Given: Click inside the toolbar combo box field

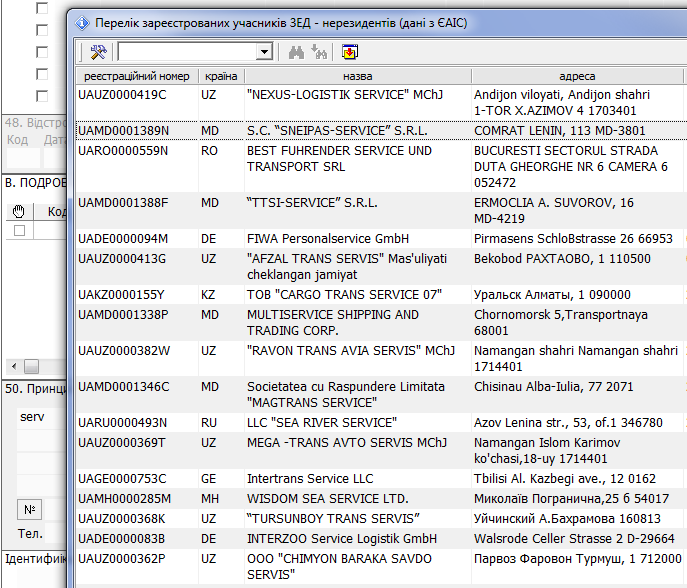Looking at the screenshot, I should click(x=188, y=52).
